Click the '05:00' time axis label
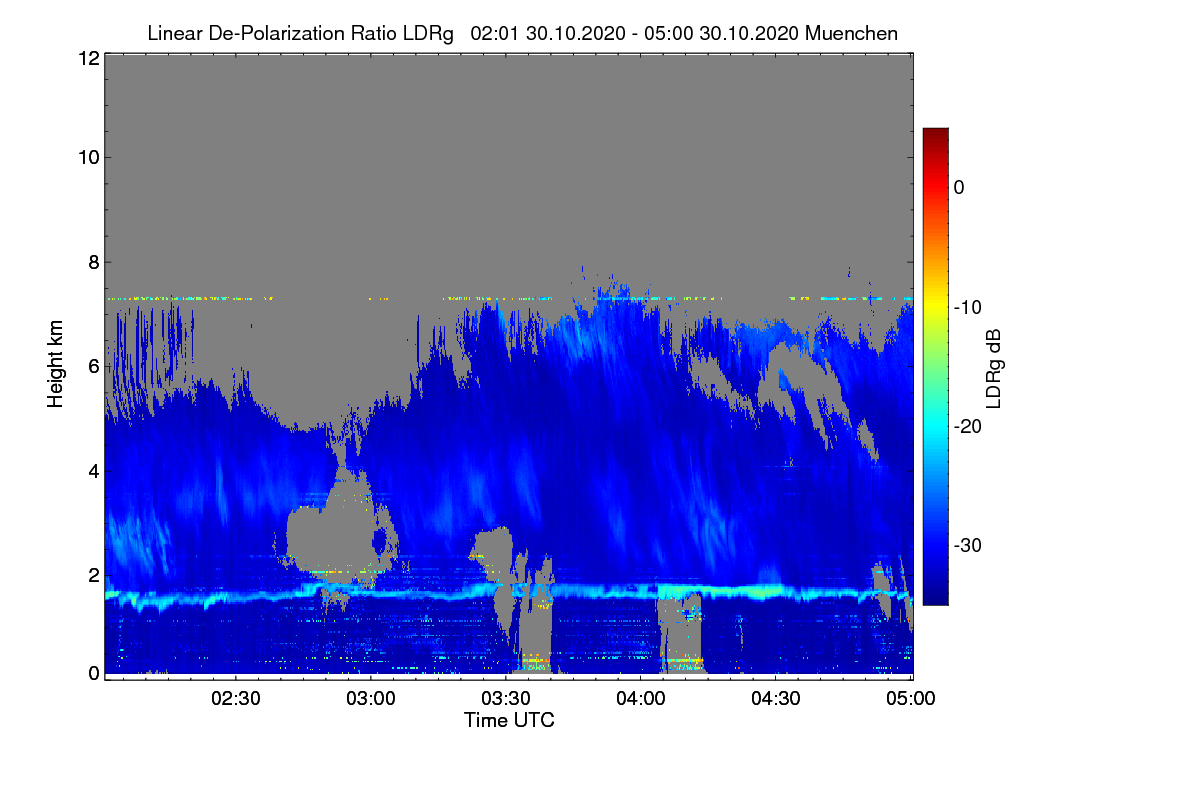1200x800 pixels. click(x=911, y=698)
